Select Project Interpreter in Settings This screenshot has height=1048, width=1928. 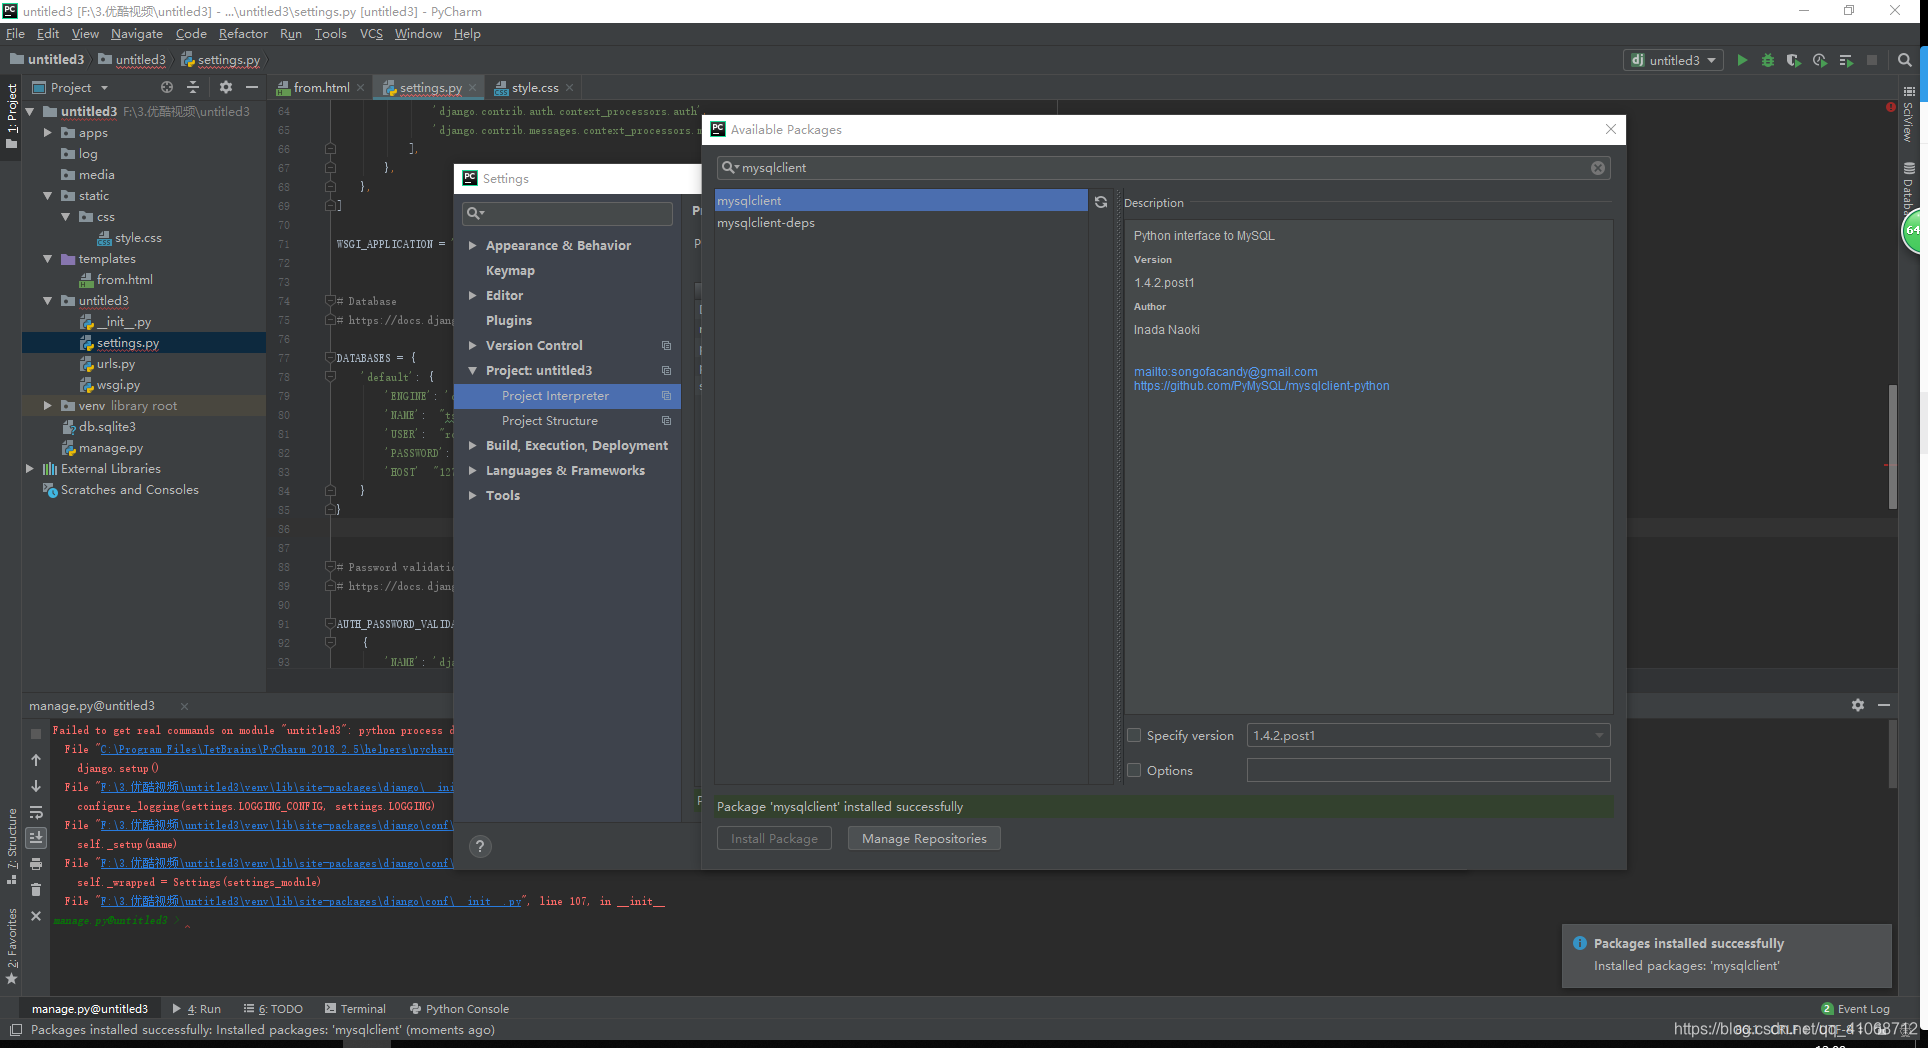[x=568, y=396]
